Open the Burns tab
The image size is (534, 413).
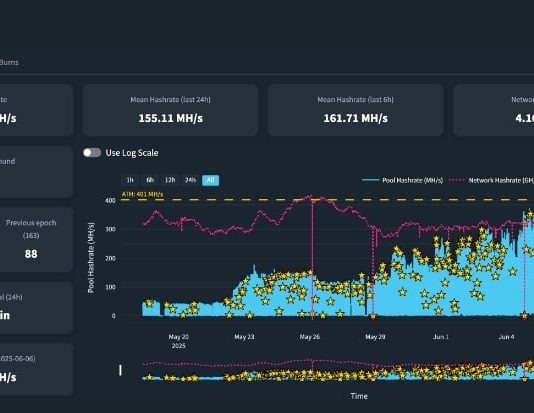click(x=9, y=62)
